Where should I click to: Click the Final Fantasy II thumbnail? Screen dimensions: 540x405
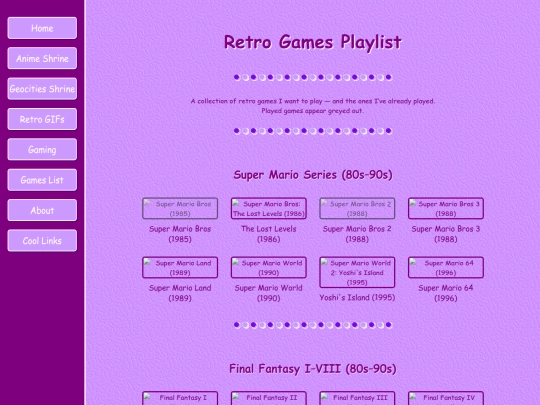click(269, 398)
